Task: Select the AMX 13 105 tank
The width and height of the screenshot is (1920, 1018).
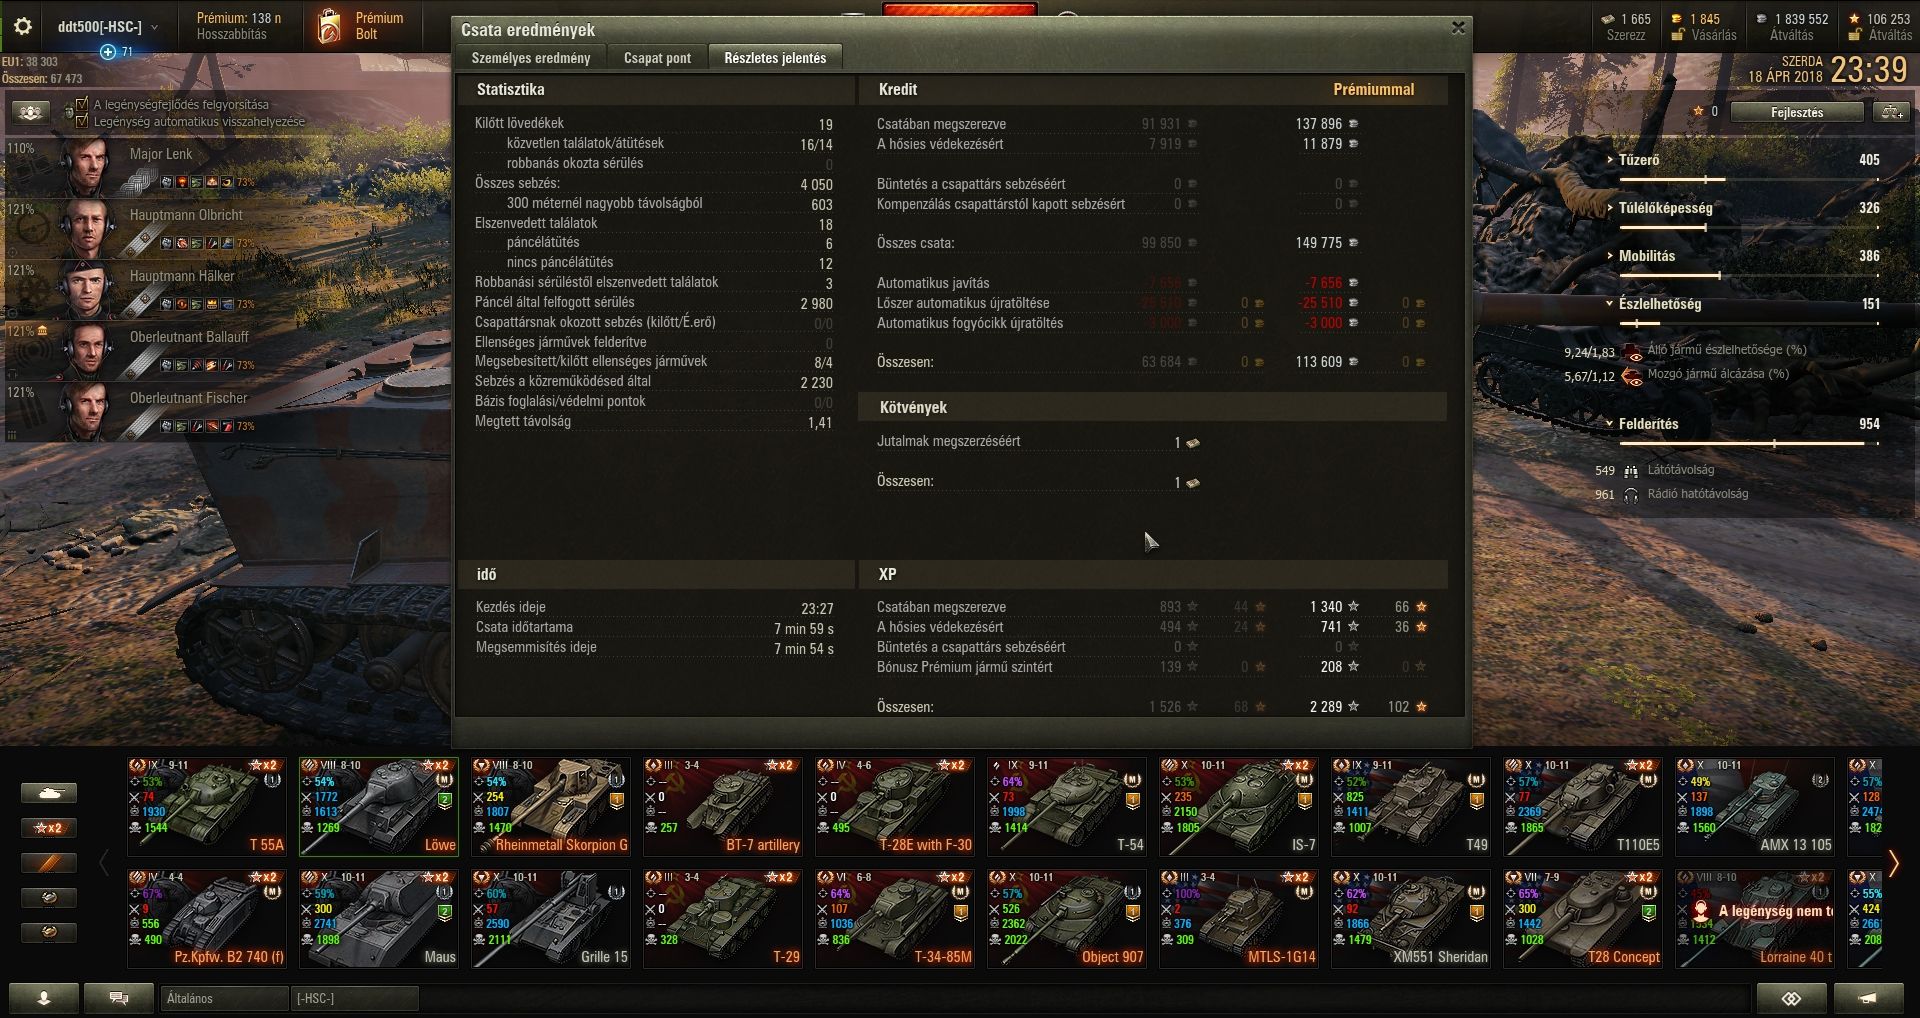Action: (1755, 806)
